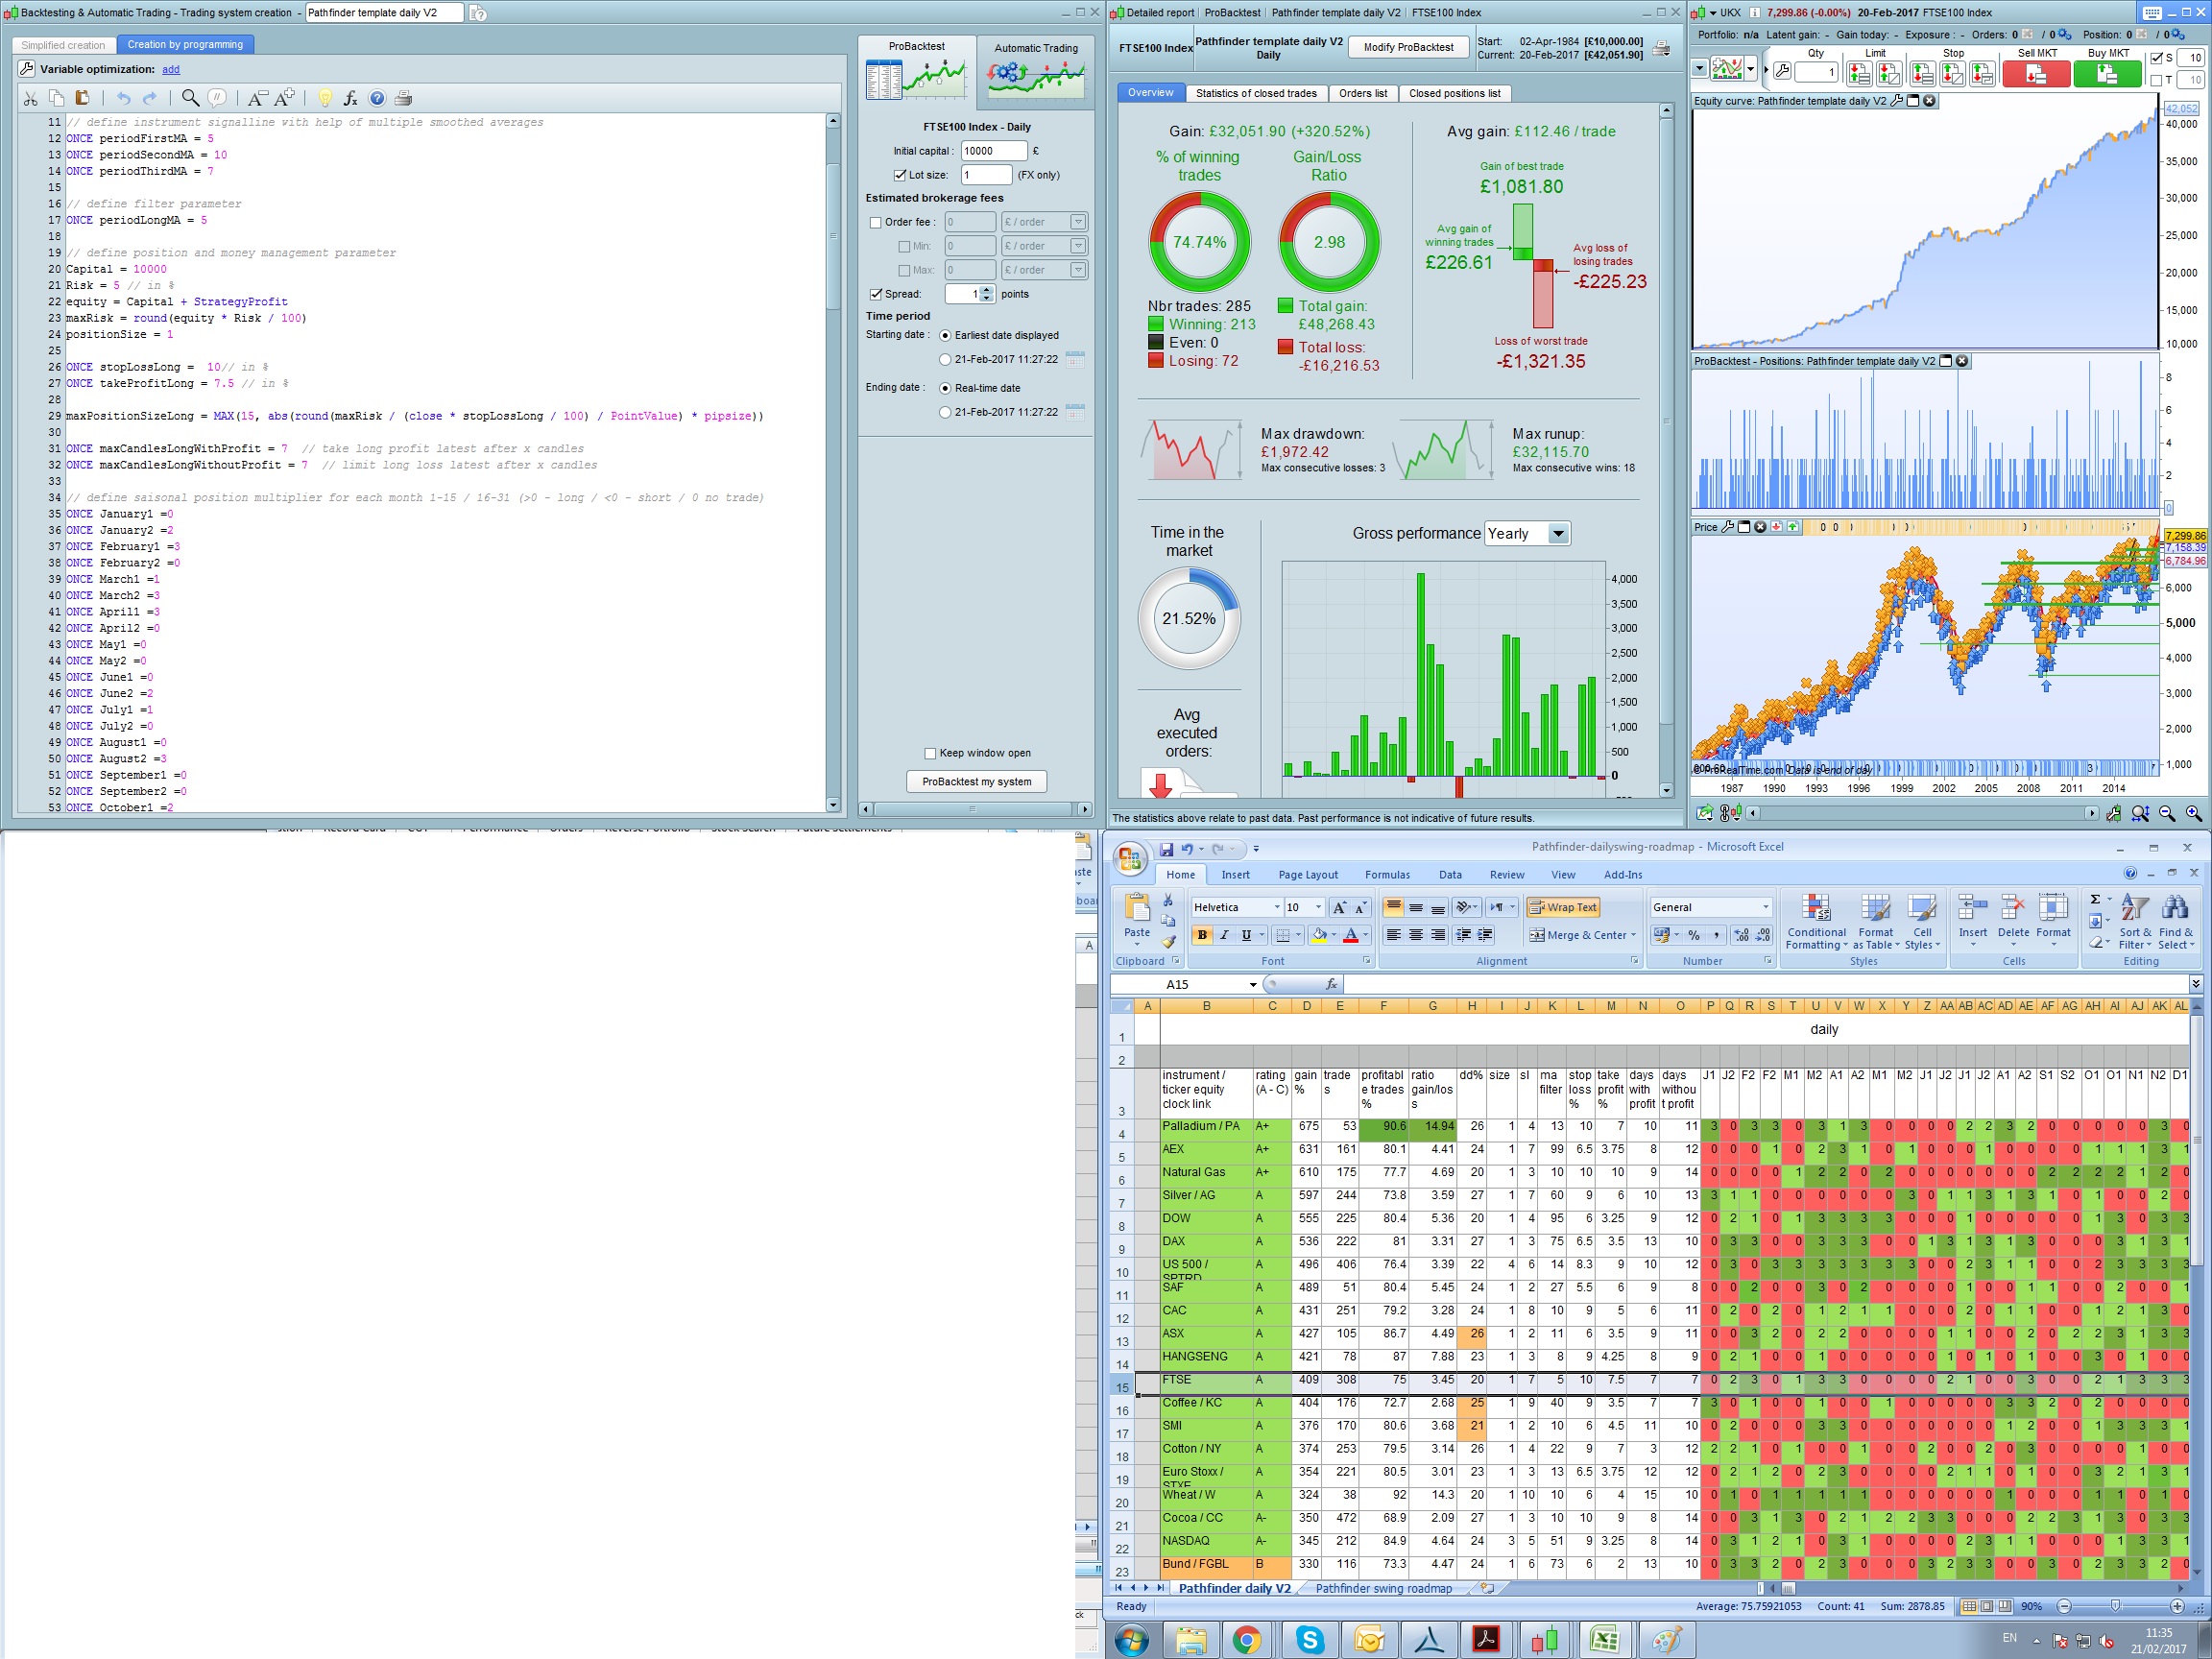The height and width of the screenshot is (1659, 2212).
Task: Uncheck the Spread checkbox
Action: click(876, 294)
